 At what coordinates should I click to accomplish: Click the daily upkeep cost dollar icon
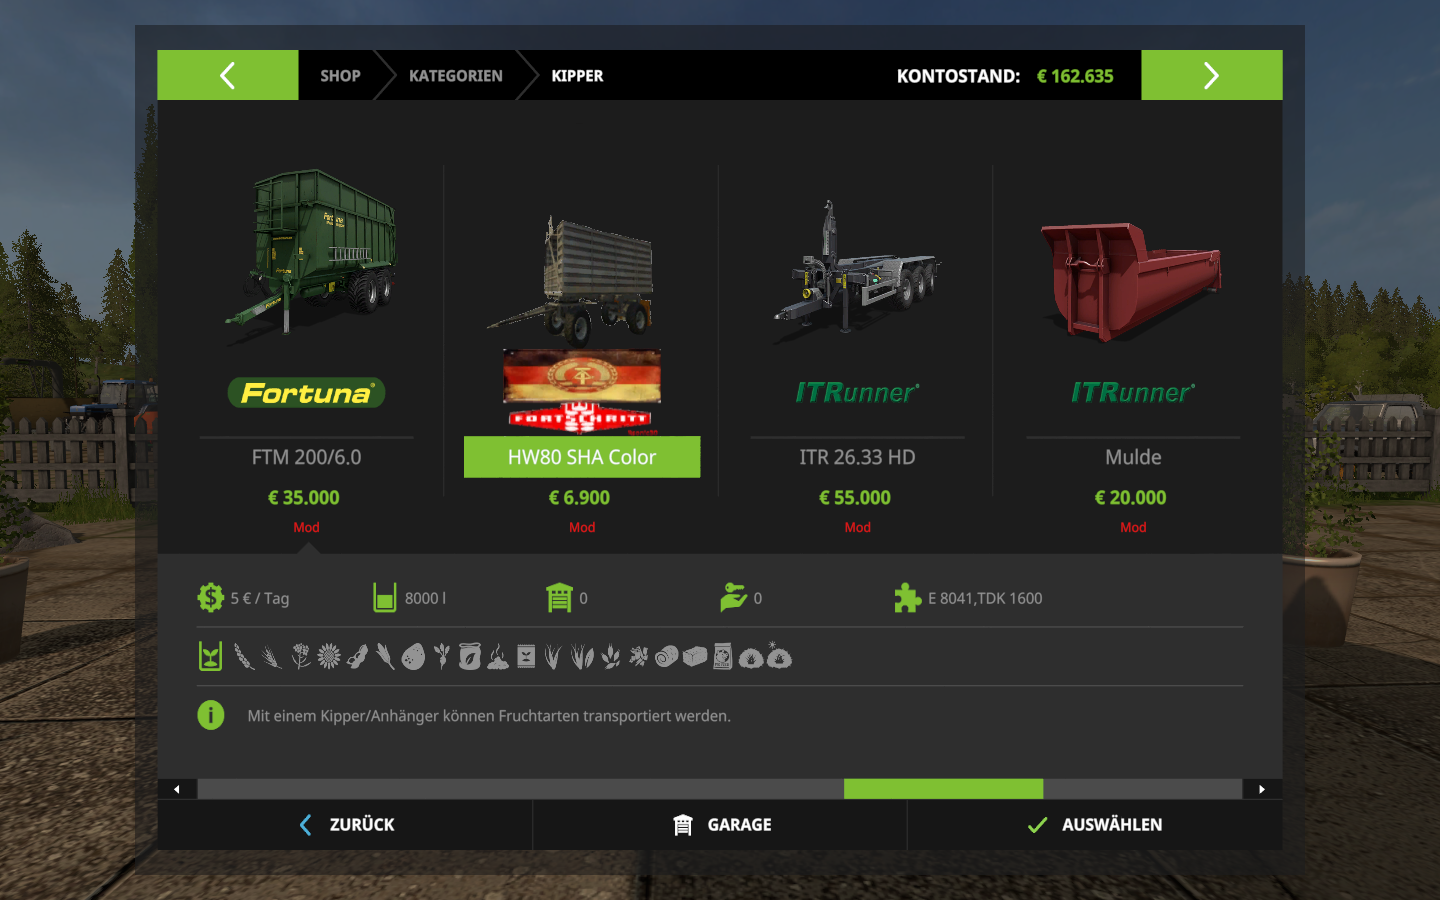click(211, 598)
